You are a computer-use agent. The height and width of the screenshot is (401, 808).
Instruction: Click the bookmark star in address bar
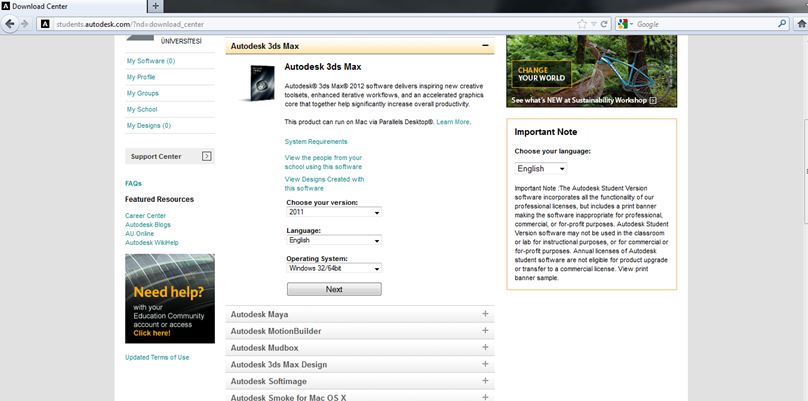582,24
